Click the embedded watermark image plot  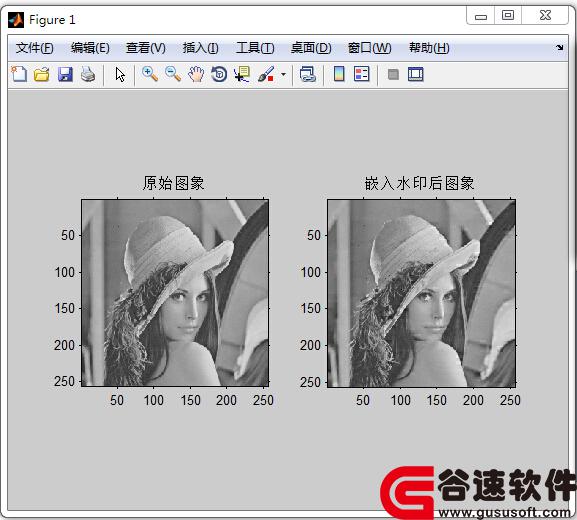(x=421, y=293)
